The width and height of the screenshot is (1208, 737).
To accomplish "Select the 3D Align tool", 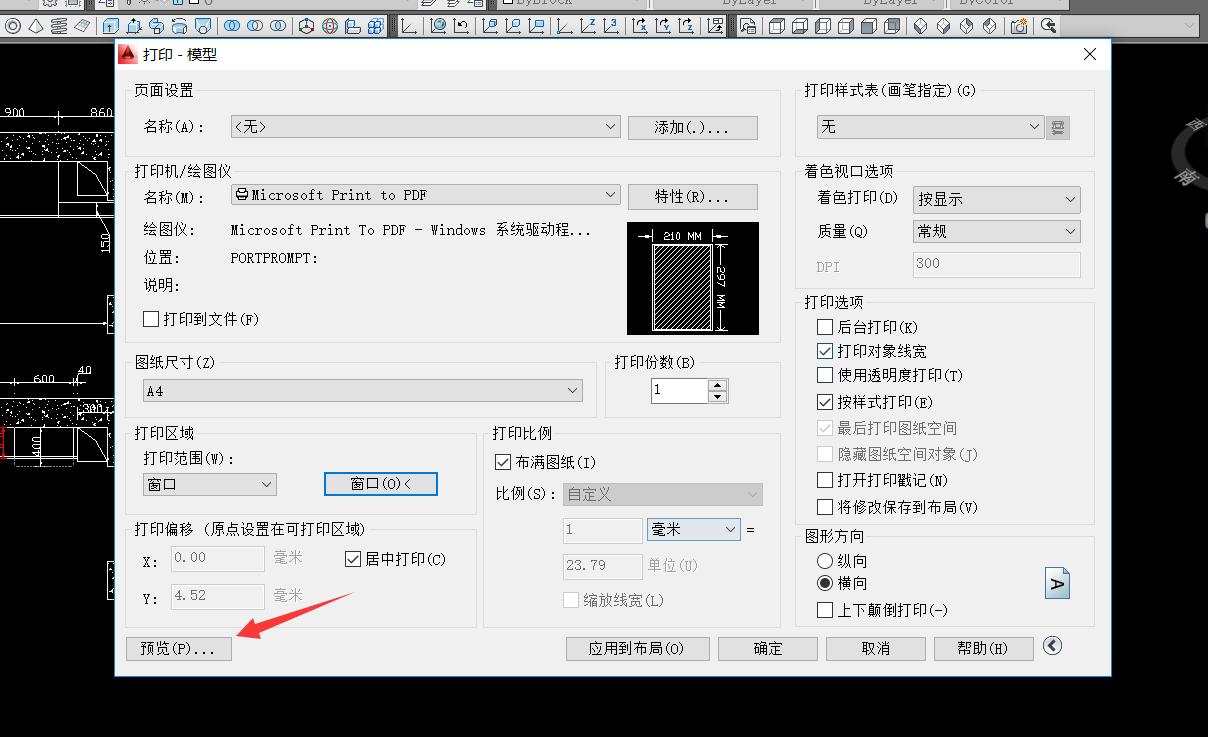I will (x=354, y=26).
